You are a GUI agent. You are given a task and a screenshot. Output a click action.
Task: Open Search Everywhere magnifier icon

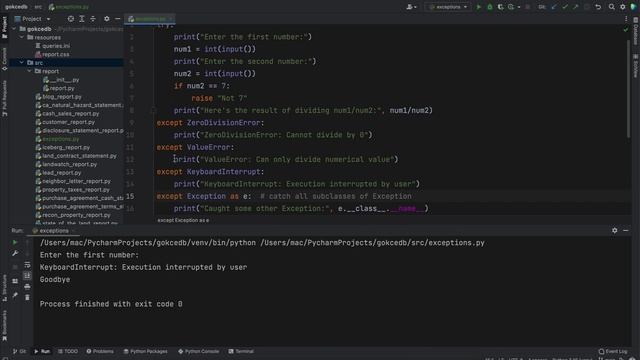pyautogui.click(x=611, y=7)
